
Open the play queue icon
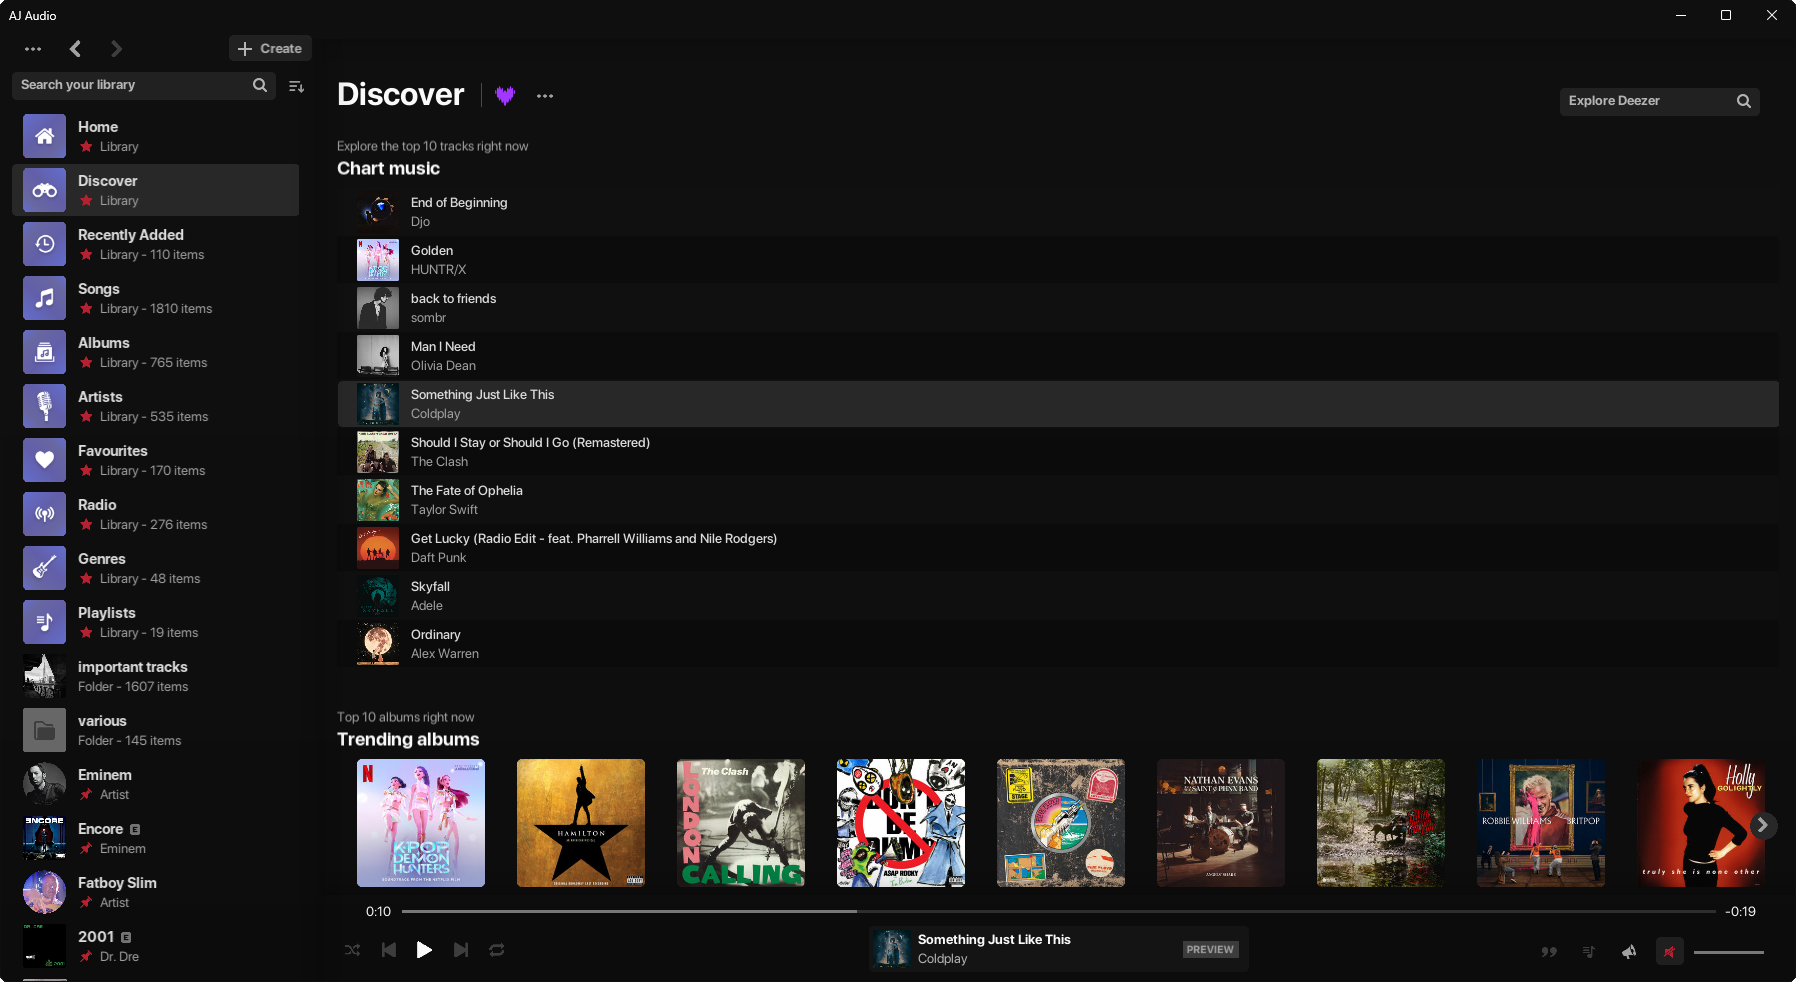coord(1589,951)
